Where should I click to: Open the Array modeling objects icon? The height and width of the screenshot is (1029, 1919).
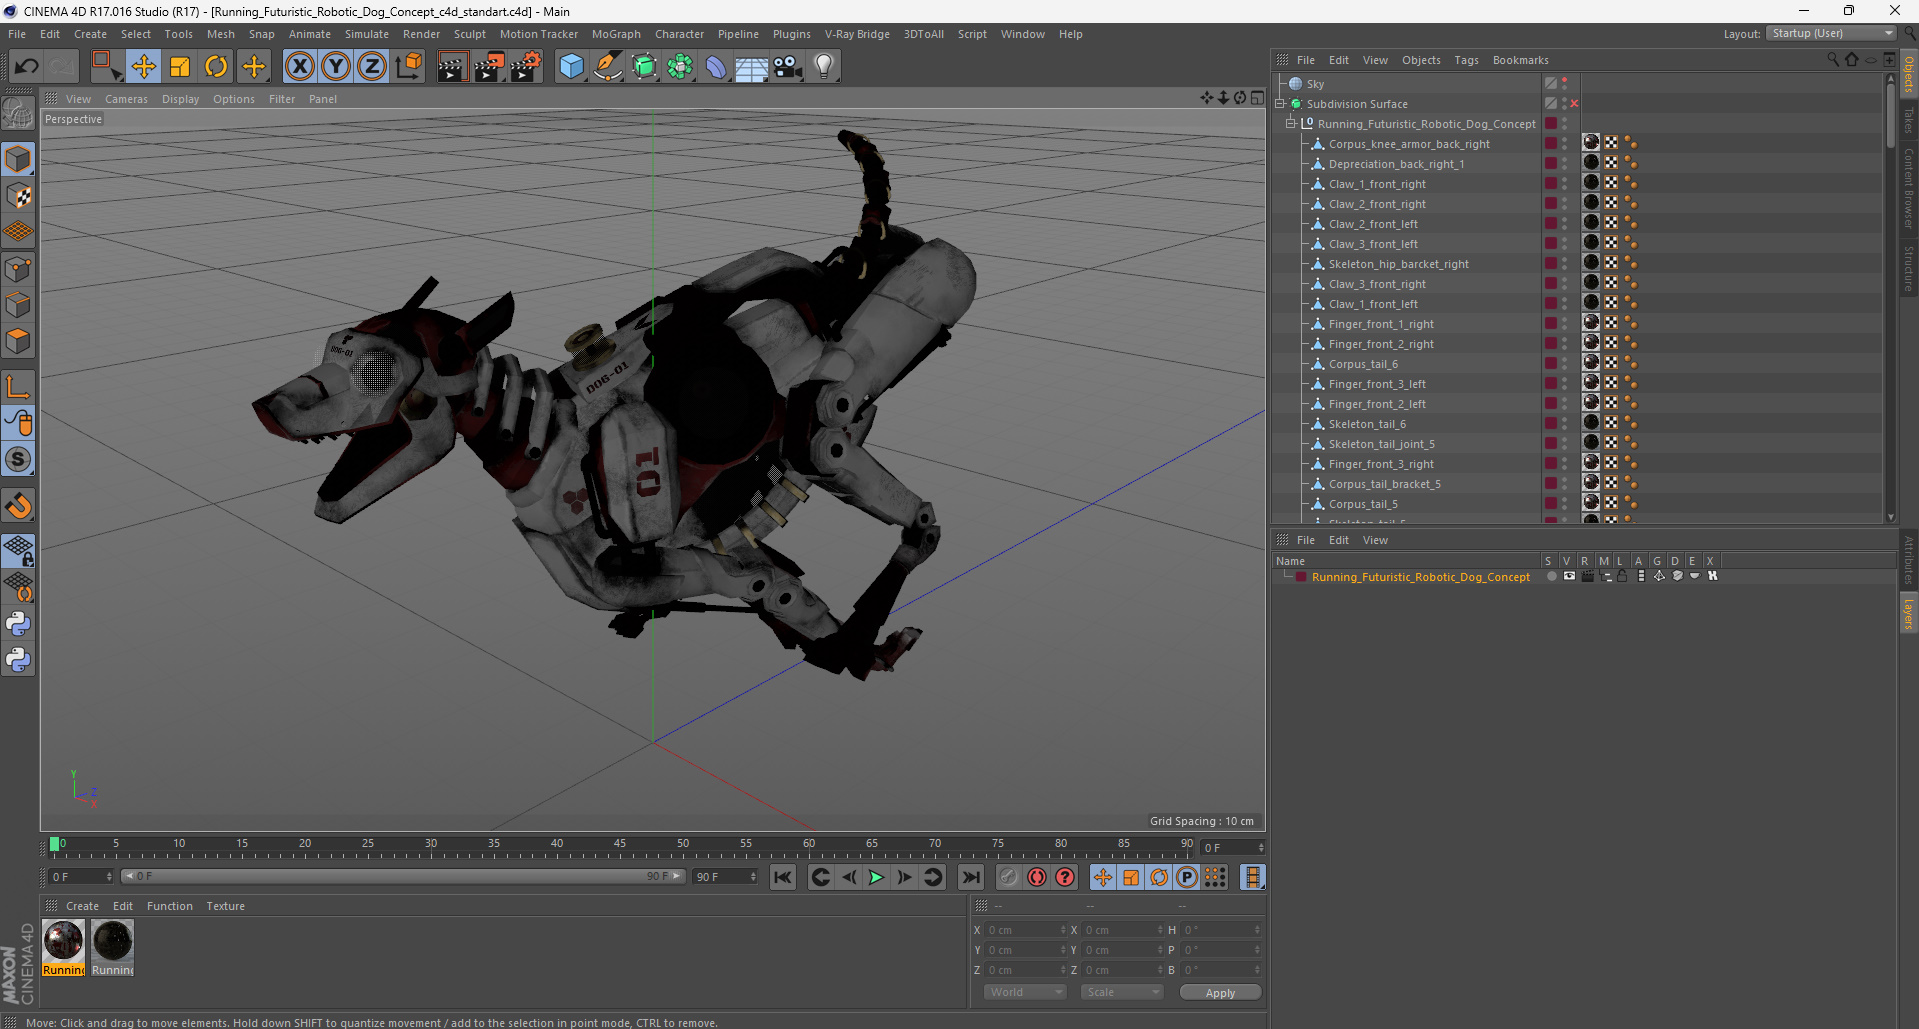(x=680, y=67)
